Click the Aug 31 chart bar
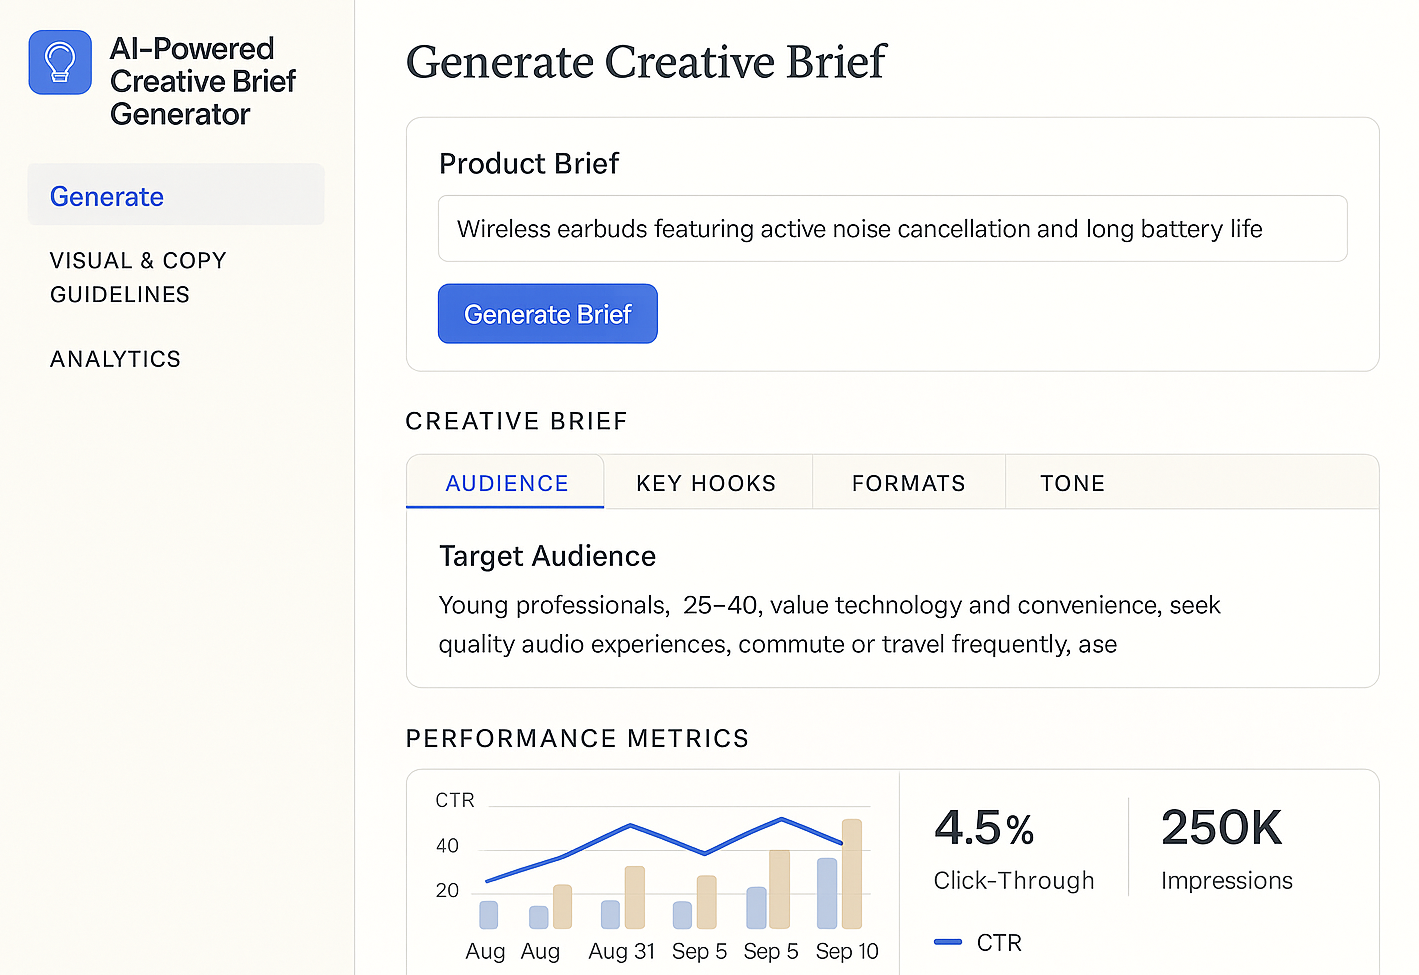The height and width of the screenshot is (975, 1419). click(633, 895)
